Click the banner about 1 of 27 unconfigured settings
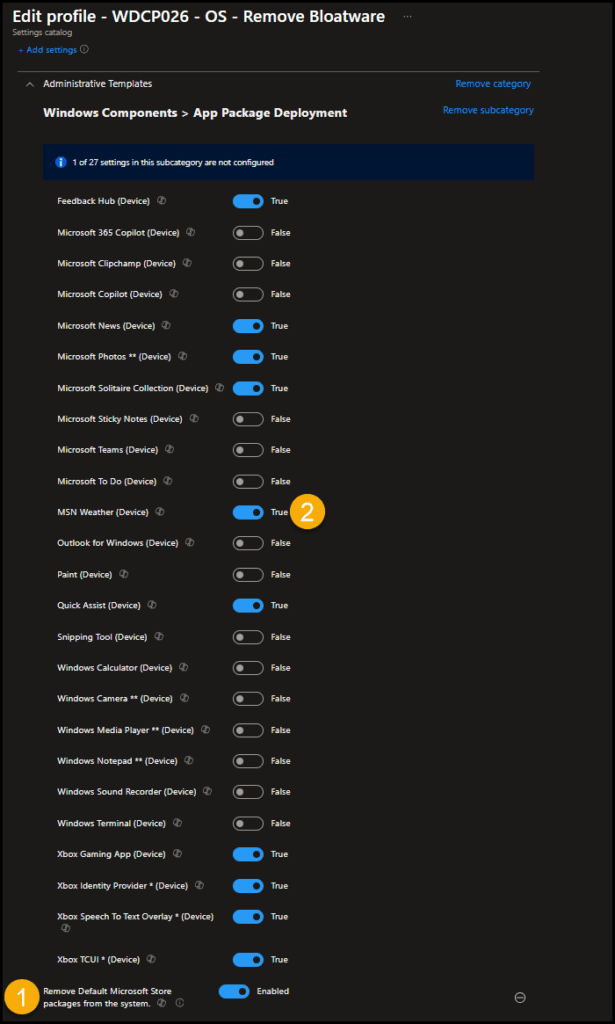Screen dimensions: 615x1024 point(287,161)
